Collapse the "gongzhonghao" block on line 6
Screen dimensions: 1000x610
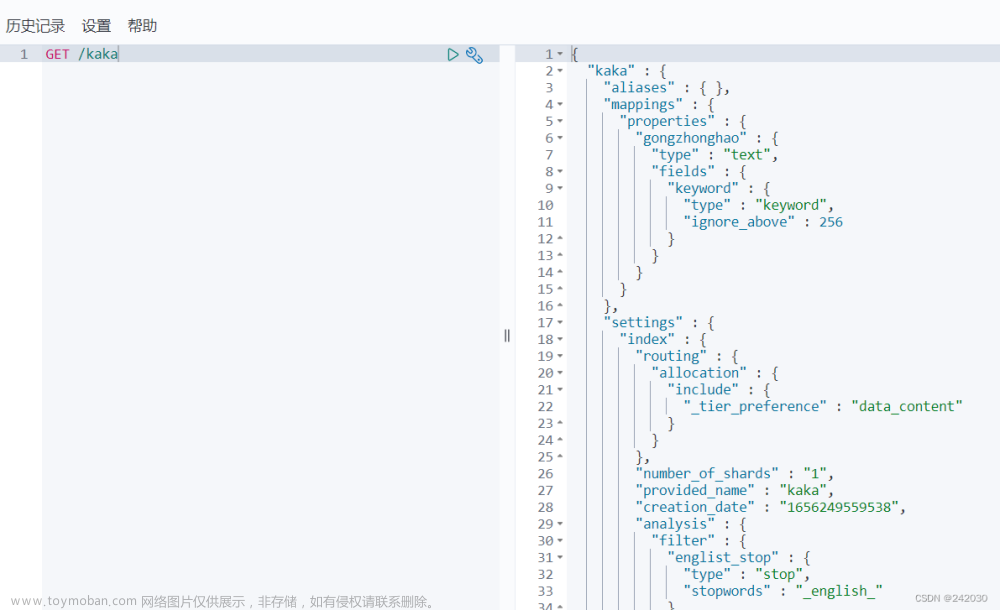tap(560, 138)
